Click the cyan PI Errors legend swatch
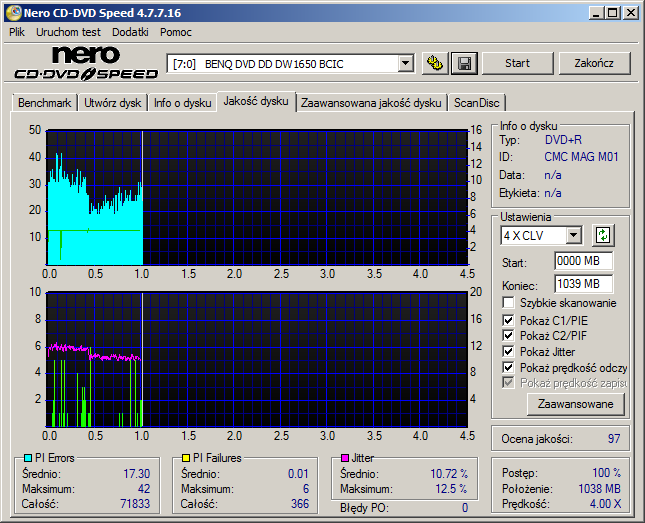The image size is (645, 523). click(x=28, y=458)
